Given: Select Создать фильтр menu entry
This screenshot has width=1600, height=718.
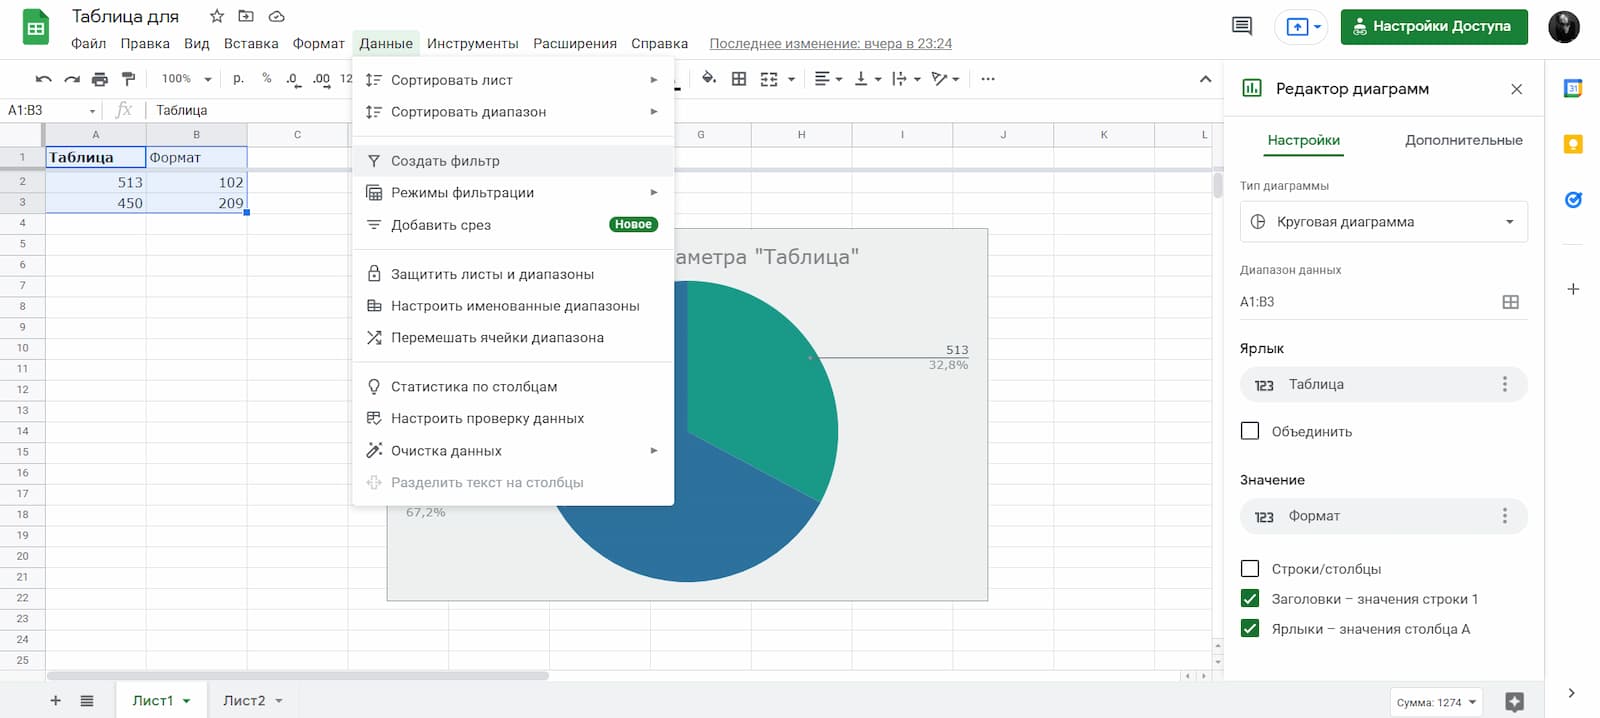Looking at the screenshot, I should click(x=445, y=161).
